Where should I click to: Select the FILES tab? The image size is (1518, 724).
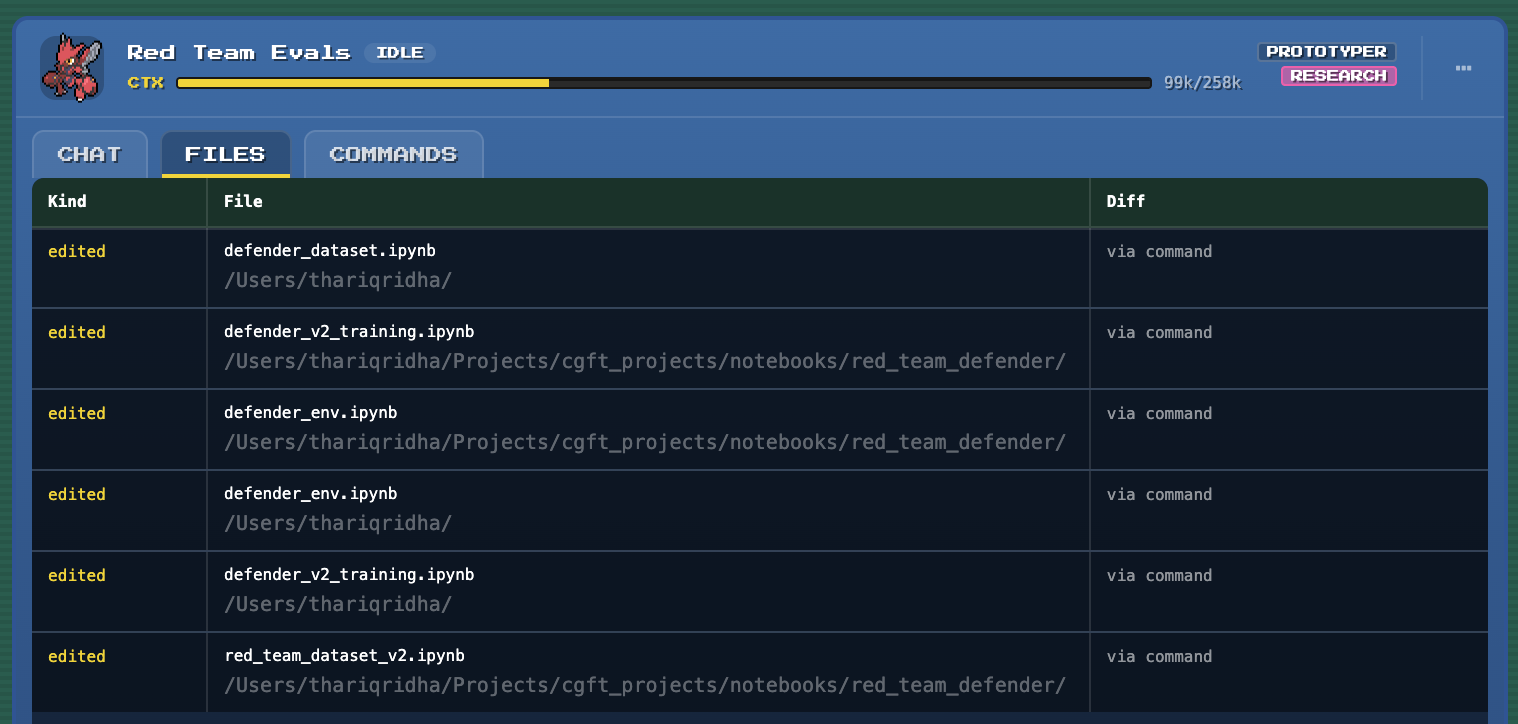point(226,154)
